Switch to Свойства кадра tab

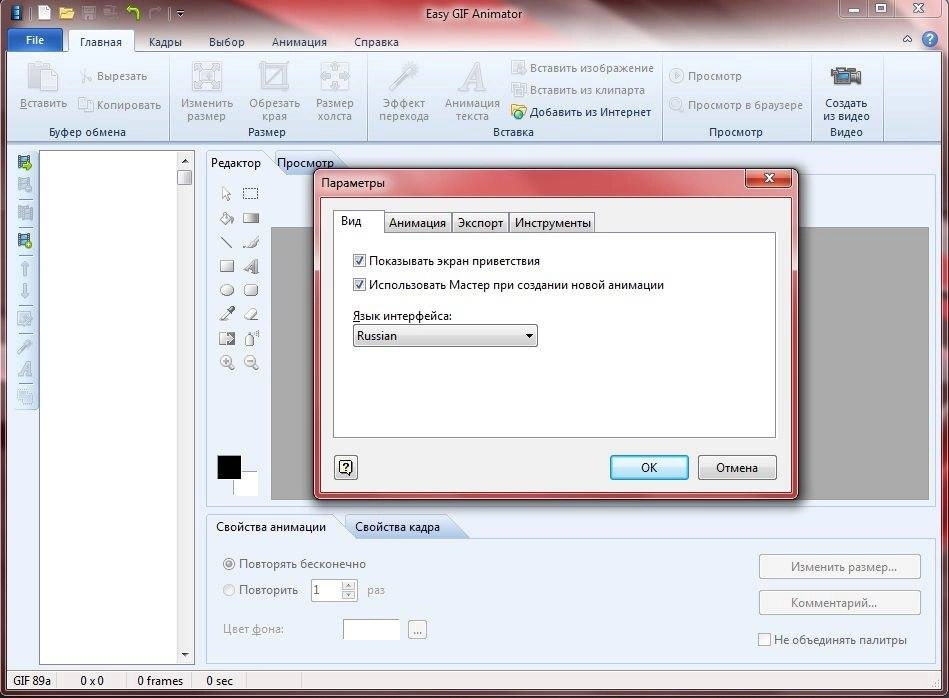click(x=397, y=527)
